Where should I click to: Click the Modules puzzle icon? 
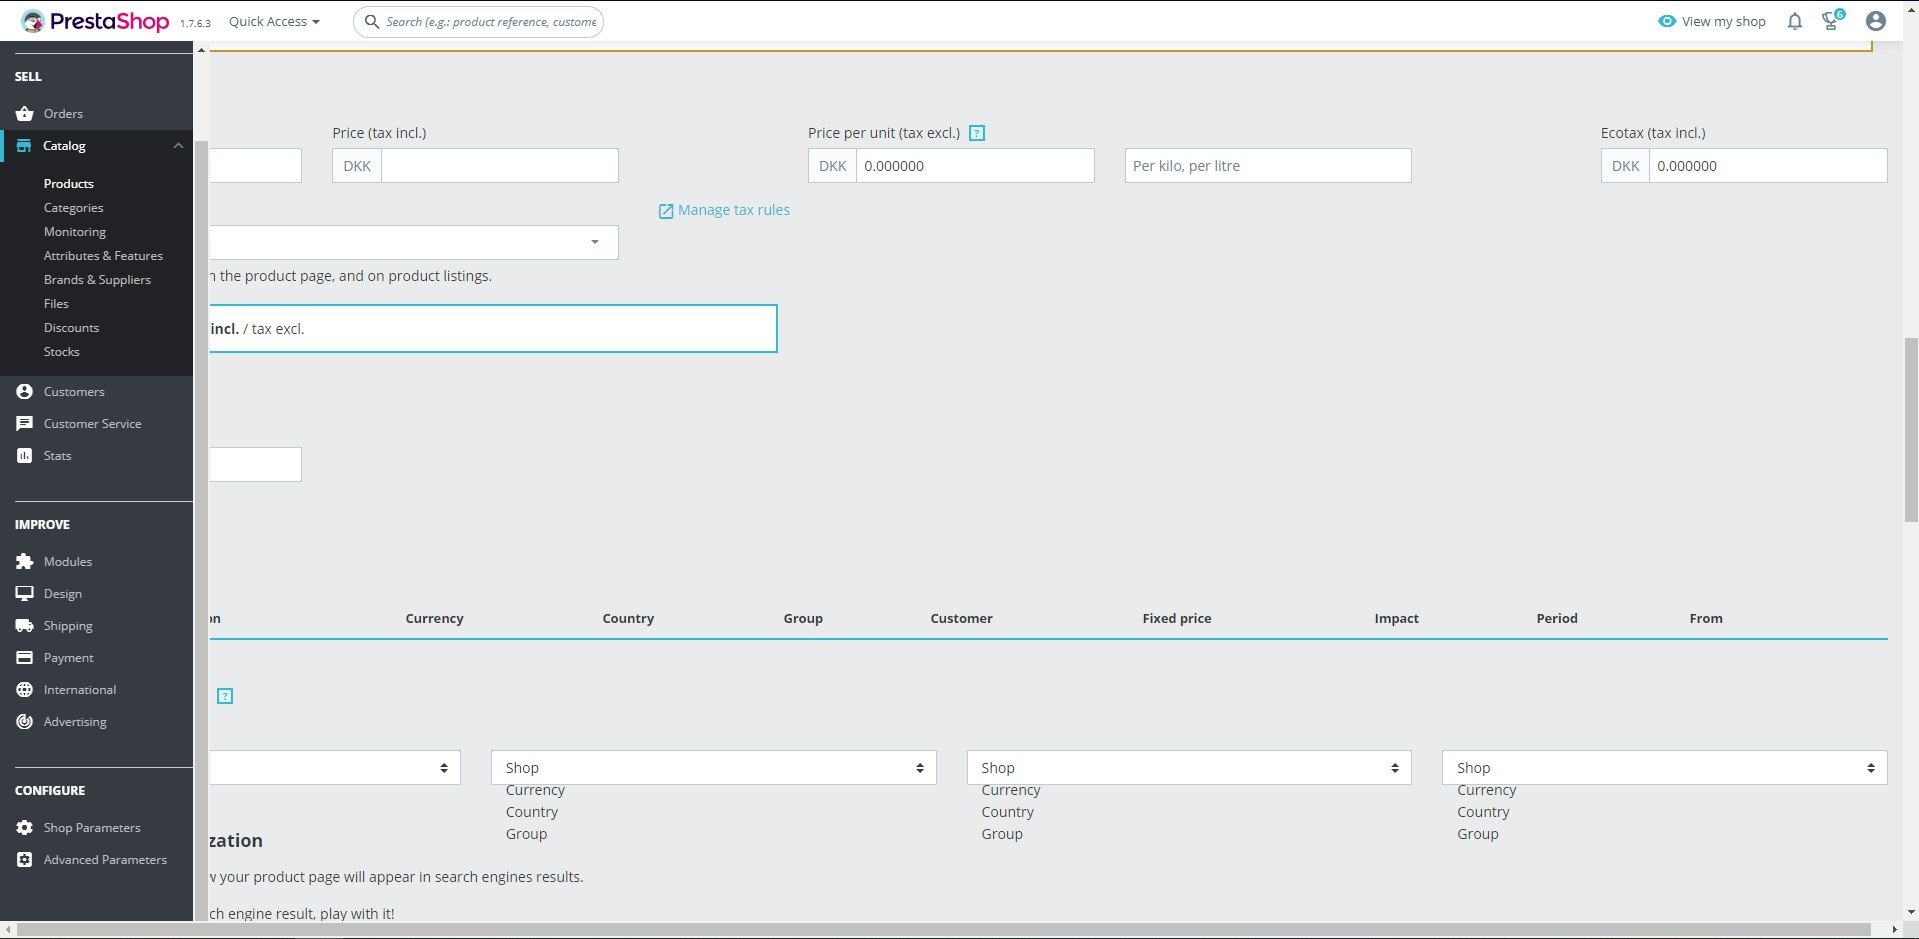tap(25, 562)
